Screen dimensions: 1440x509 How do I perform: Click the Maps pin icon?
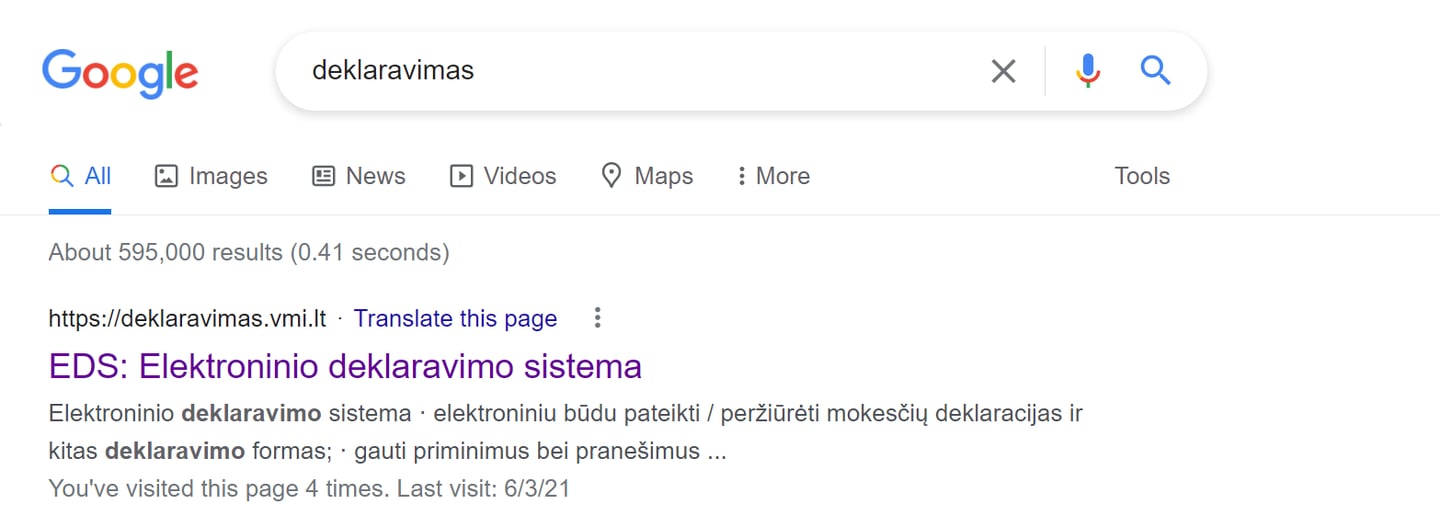[x=611, y=176]
